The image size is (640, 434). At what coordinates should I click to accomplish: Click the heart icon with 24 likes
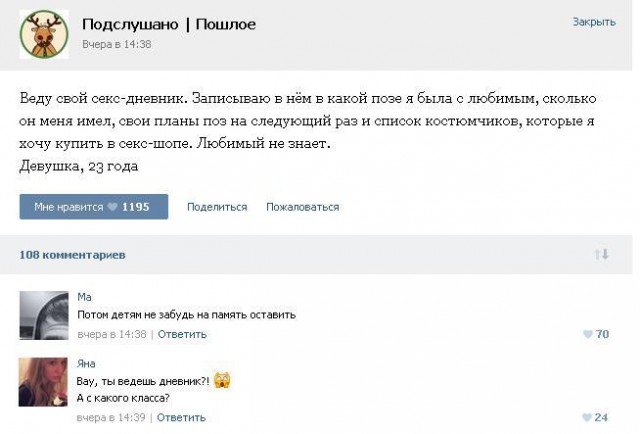(x=588, y=417)
